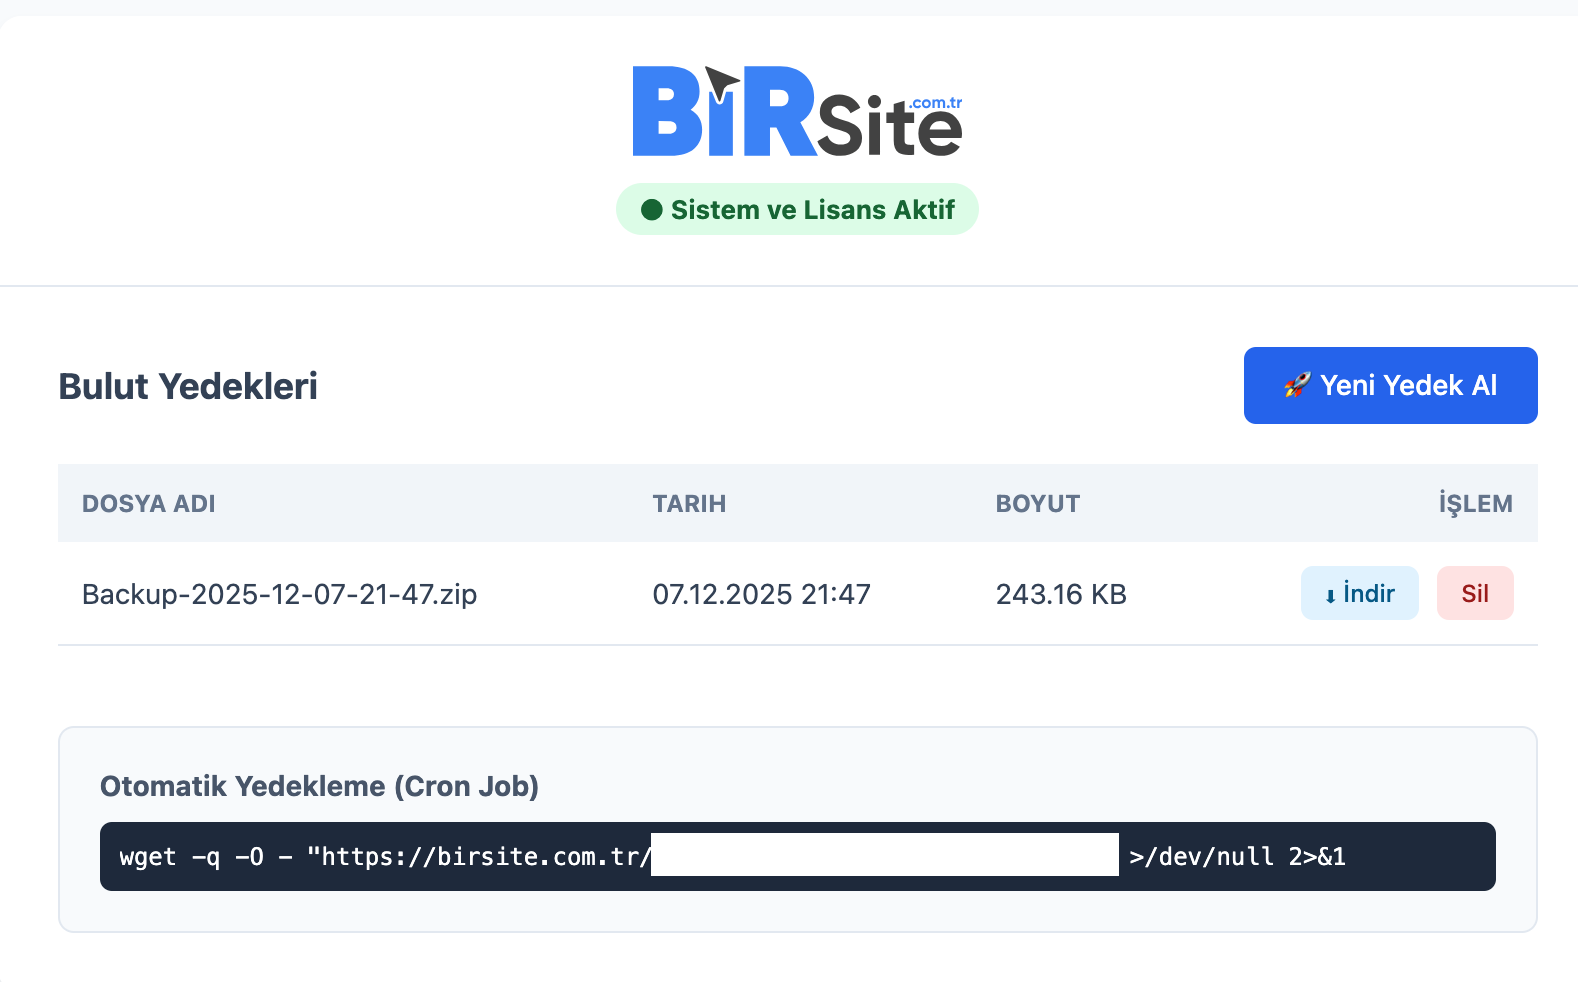Click the .com.tr label in the logo
This screenshot has height=982, width=1578.
click(x=936, y=103)
